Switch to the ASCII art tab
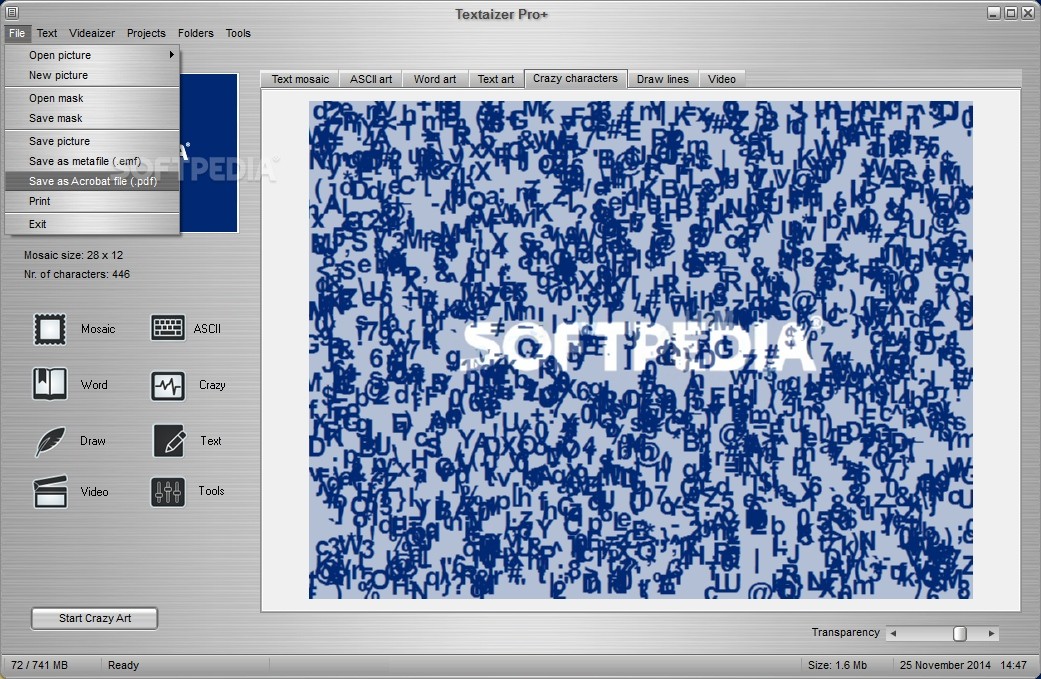This screenshot has height=679, width=1041. 370,79
